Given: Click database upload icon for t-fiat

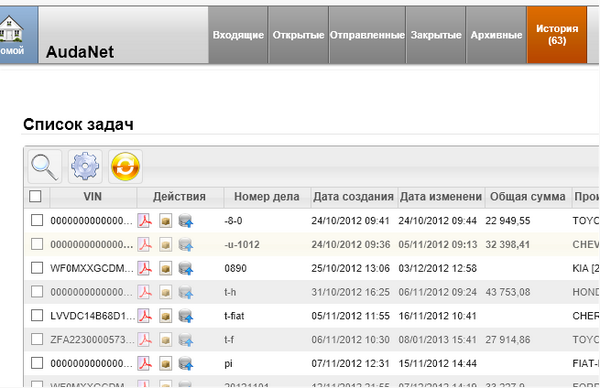Looking at the screenshot, I should [186, 316].
